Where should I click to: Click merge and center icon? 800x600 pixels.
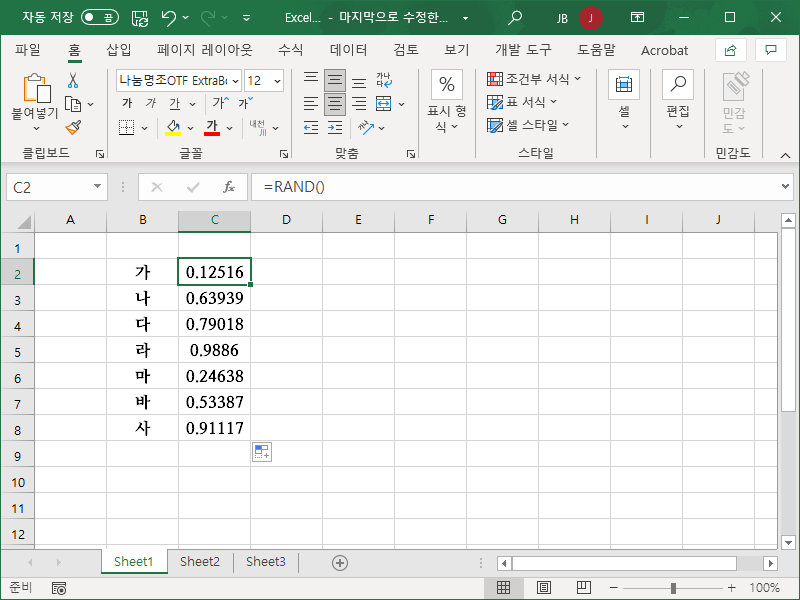pos(384,104)
